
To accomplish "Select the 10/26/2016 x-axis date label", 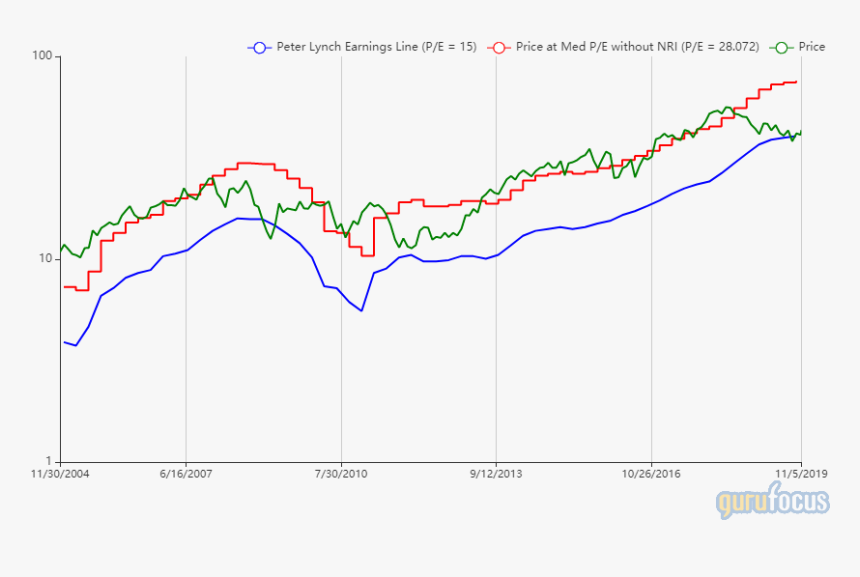I will click(651, 474).
